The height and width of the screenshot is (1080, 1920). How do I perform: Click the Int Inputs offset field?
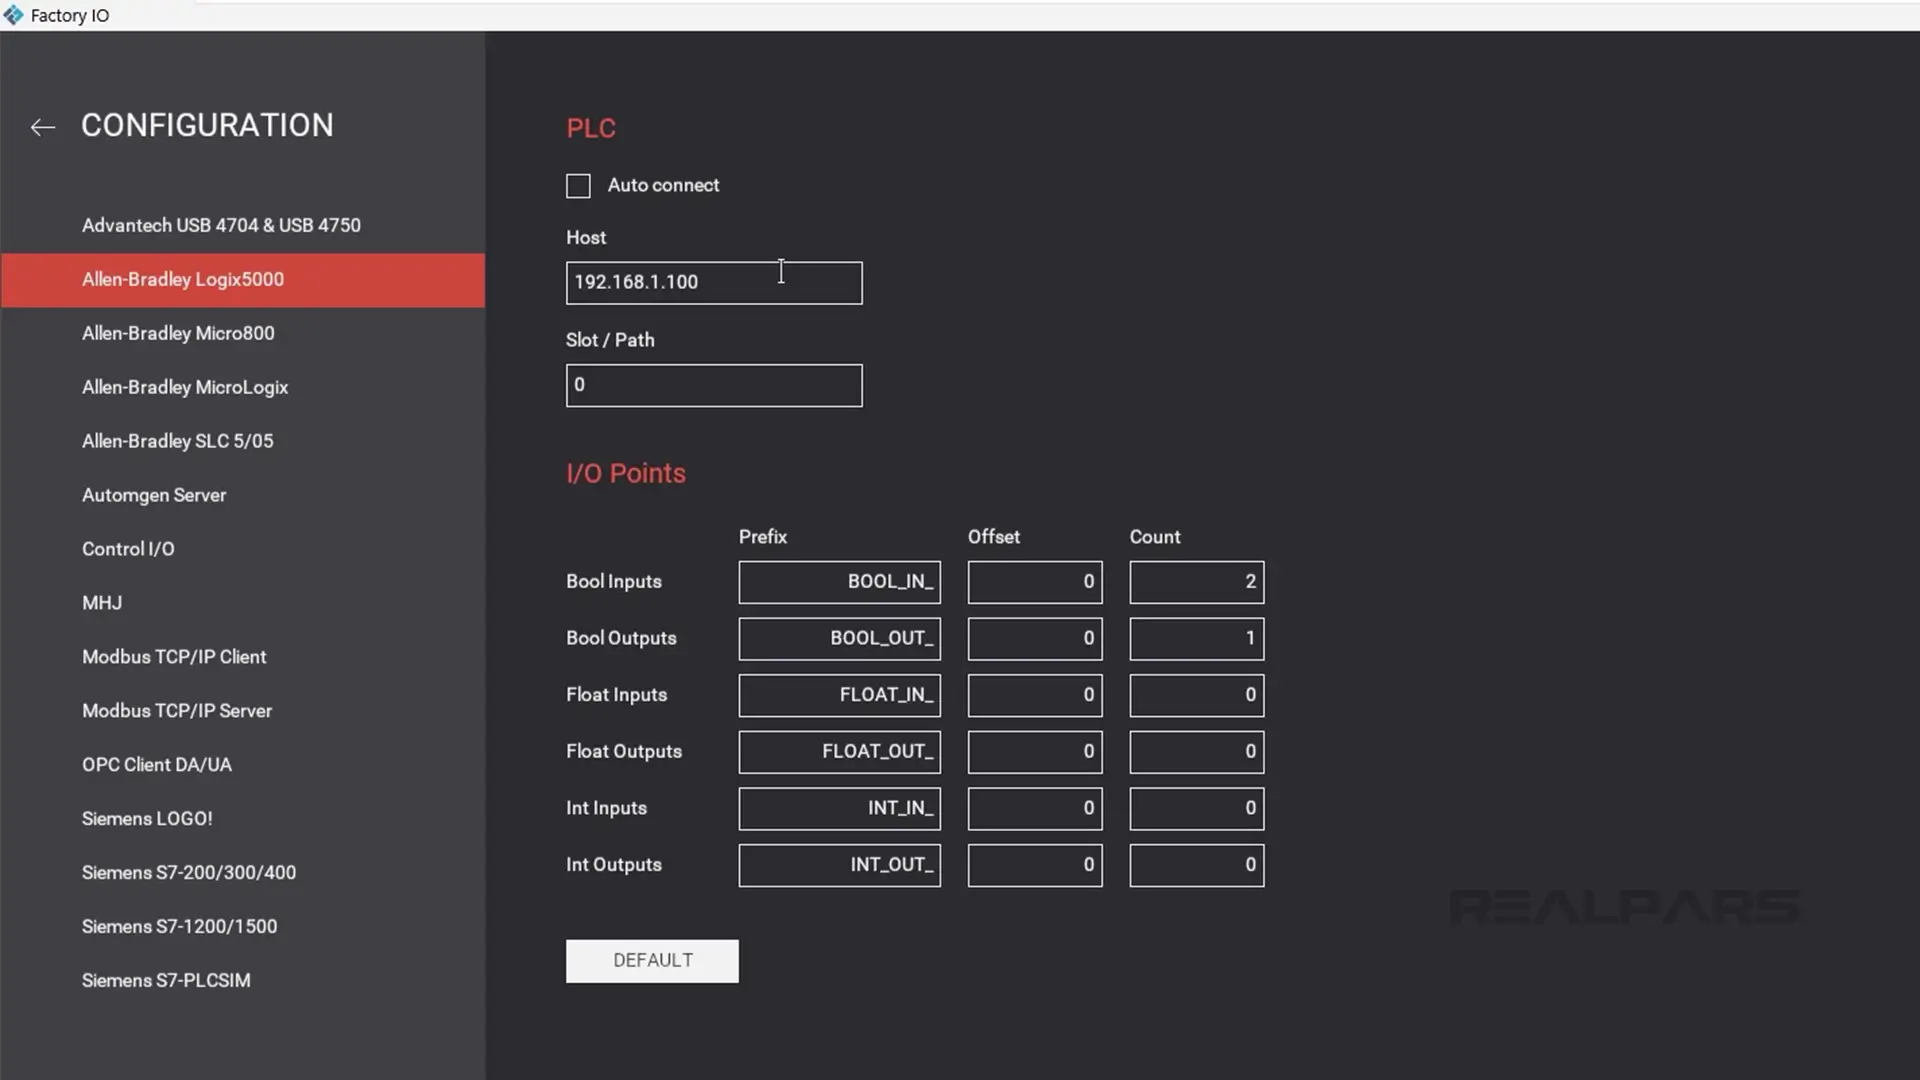click(x=1035, y=809)
